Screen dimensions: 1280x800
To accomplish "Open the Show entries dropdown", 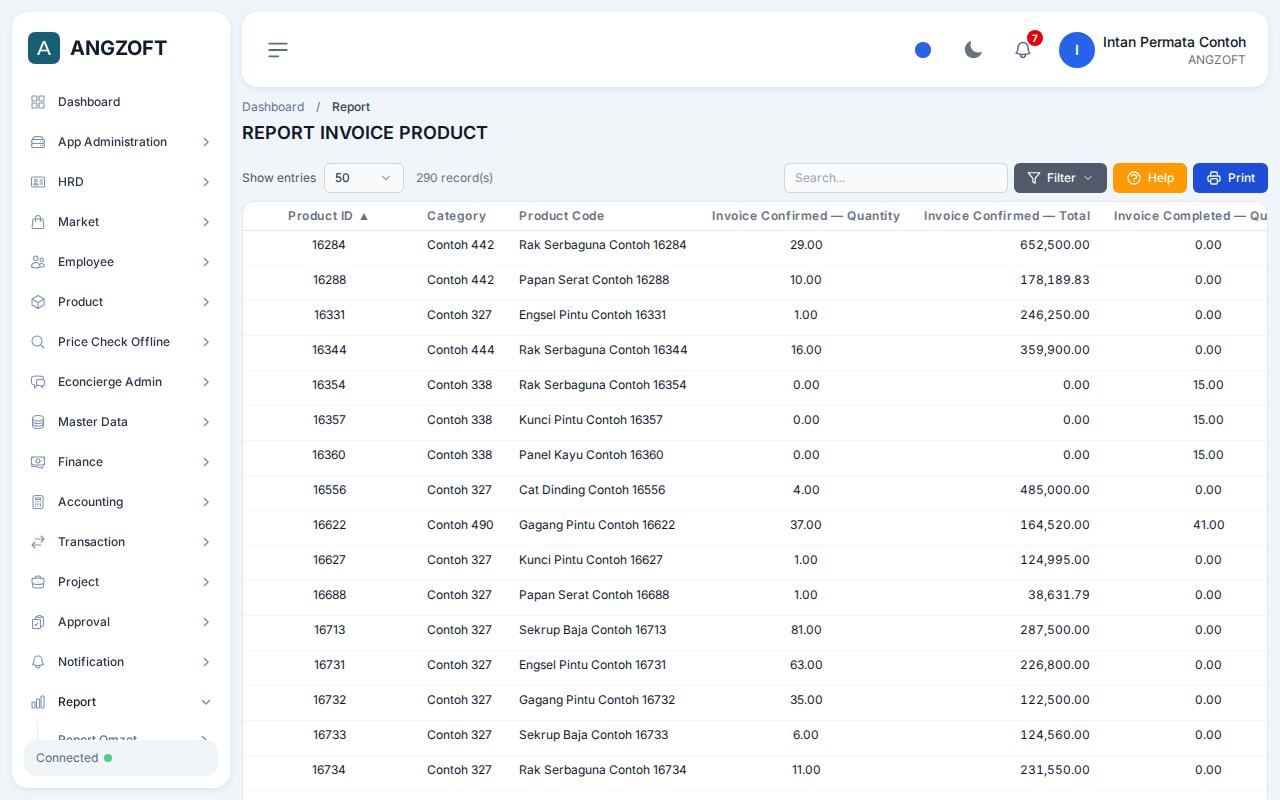I will click(364, 178).
